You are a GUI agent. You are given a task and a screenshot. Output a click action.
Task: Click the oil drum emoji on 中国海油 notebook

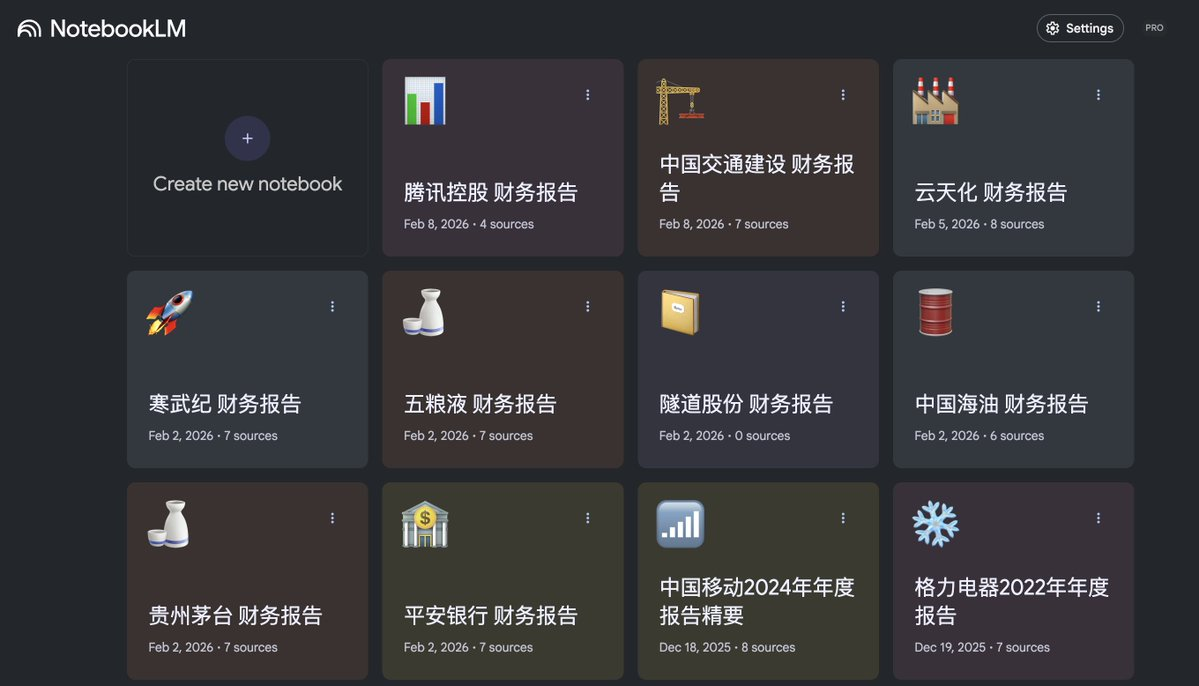coord(935,312)
